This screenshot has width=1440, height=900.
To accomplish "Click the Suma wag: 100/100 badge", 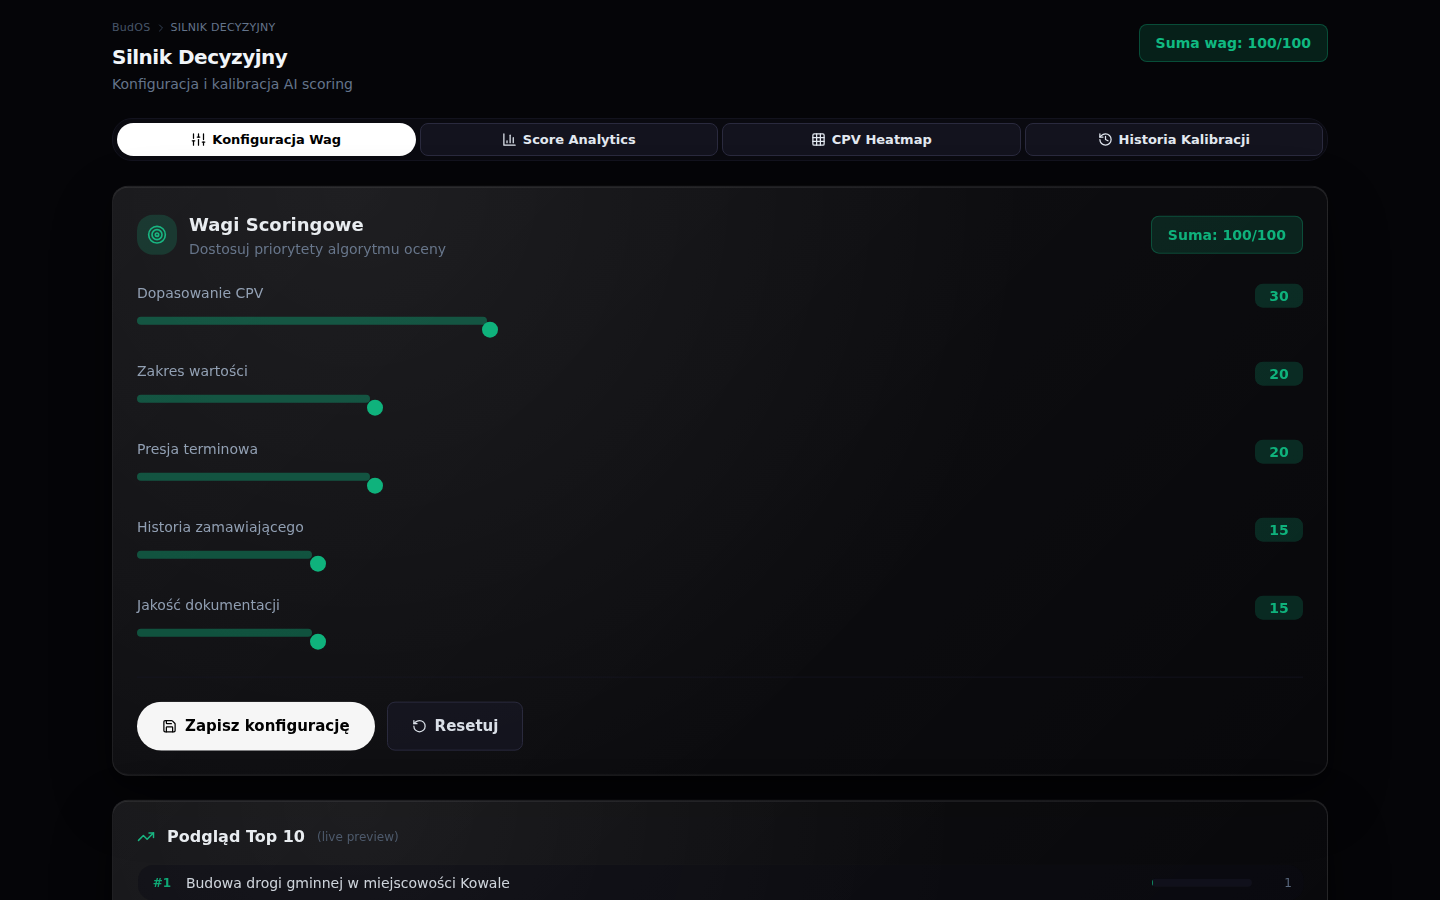I will point(1233,43).
